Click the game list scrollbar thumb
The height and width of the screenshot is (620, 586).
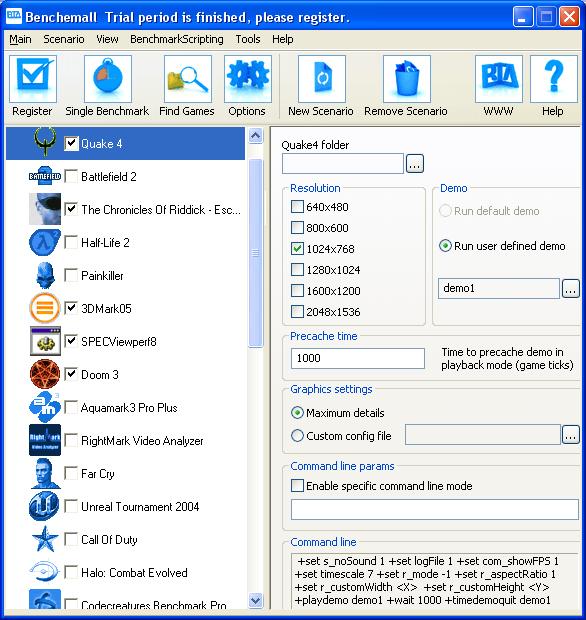(255, 253)
